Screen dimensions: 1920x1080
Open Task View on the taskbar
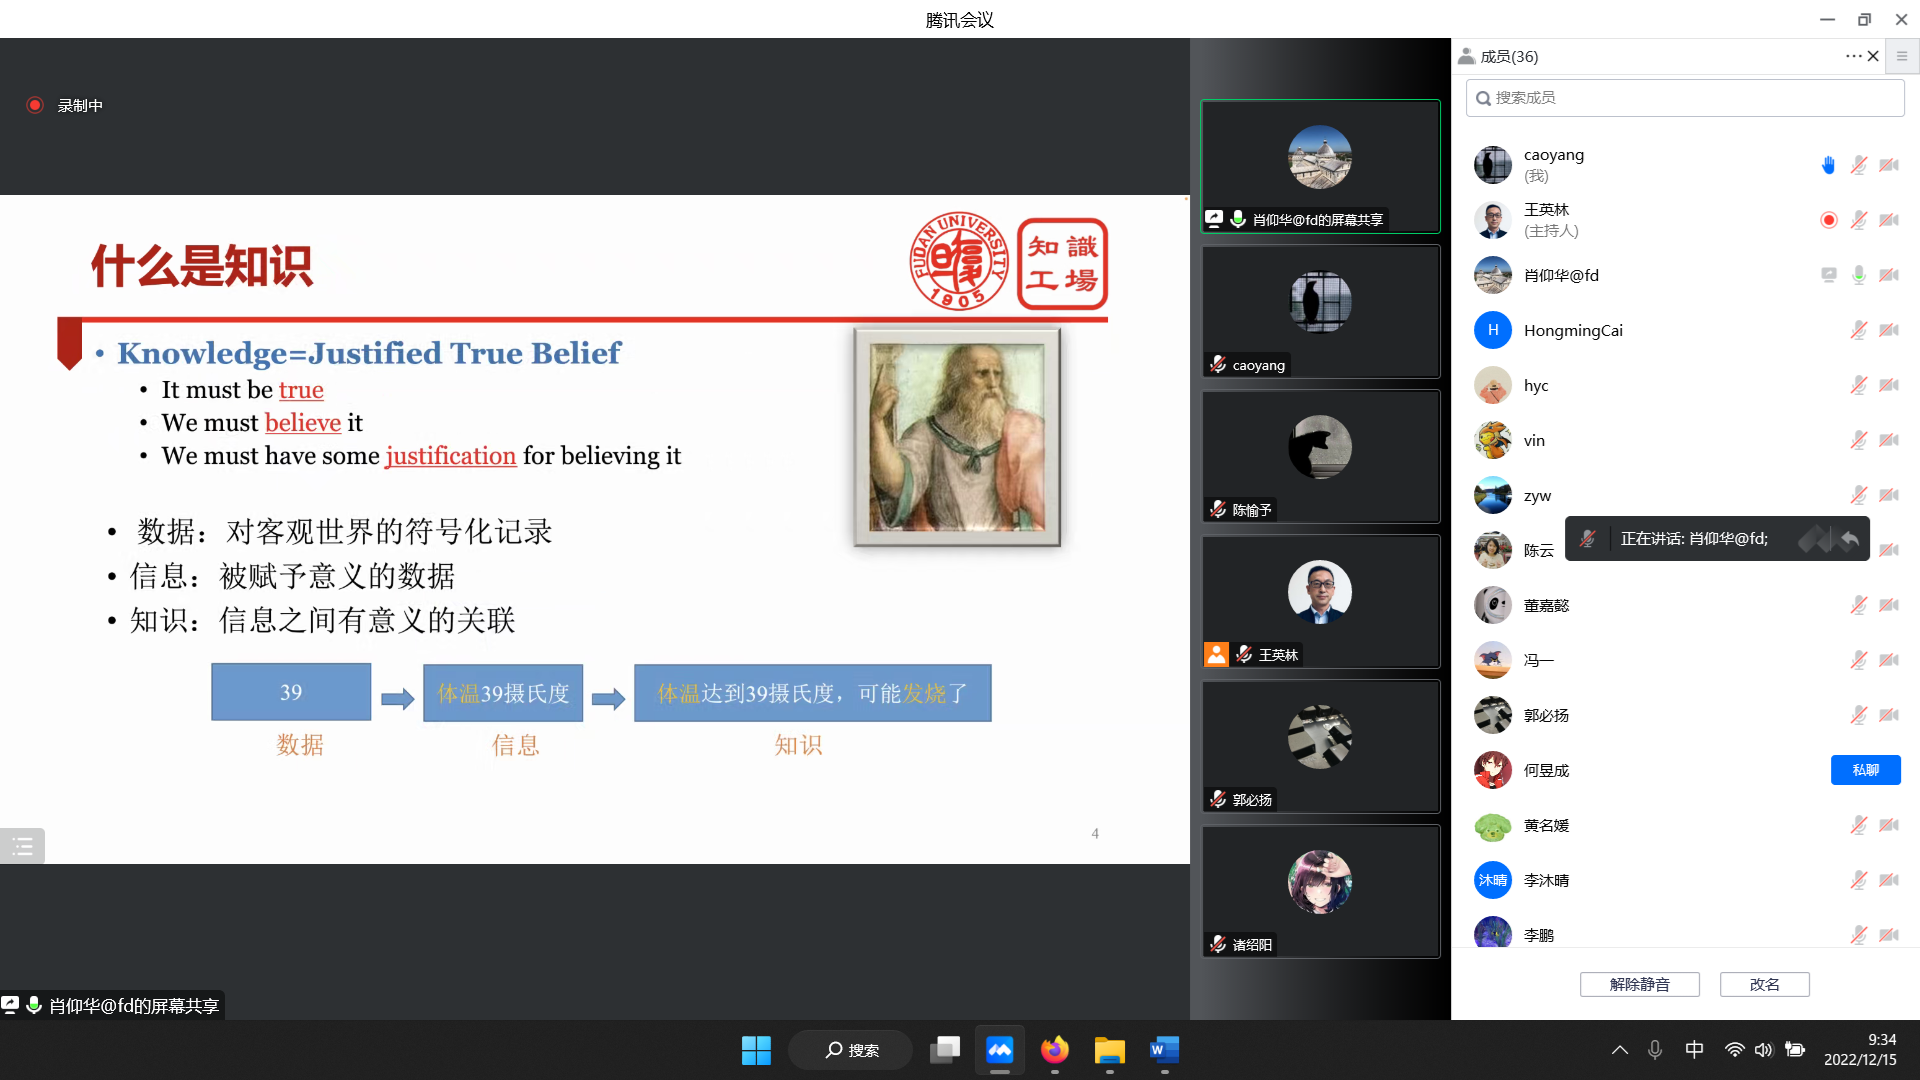tap(944, 1050)
